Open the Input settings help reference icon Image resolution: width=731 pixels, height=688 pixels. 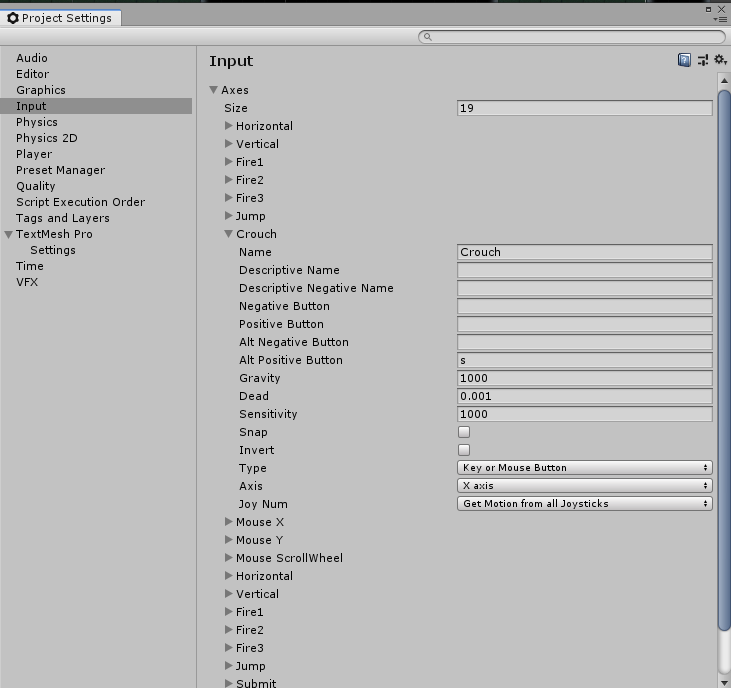(684, 60)
